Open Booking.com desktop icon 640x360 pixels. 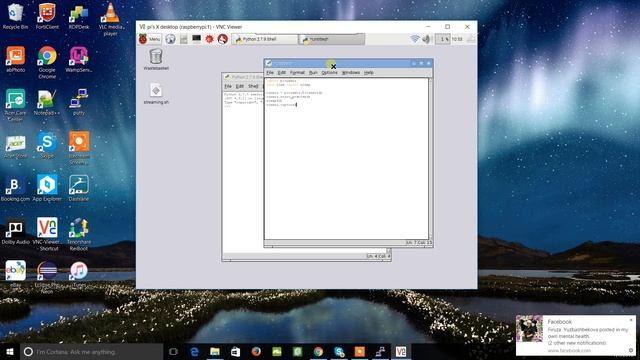click(x=16, y=189)
